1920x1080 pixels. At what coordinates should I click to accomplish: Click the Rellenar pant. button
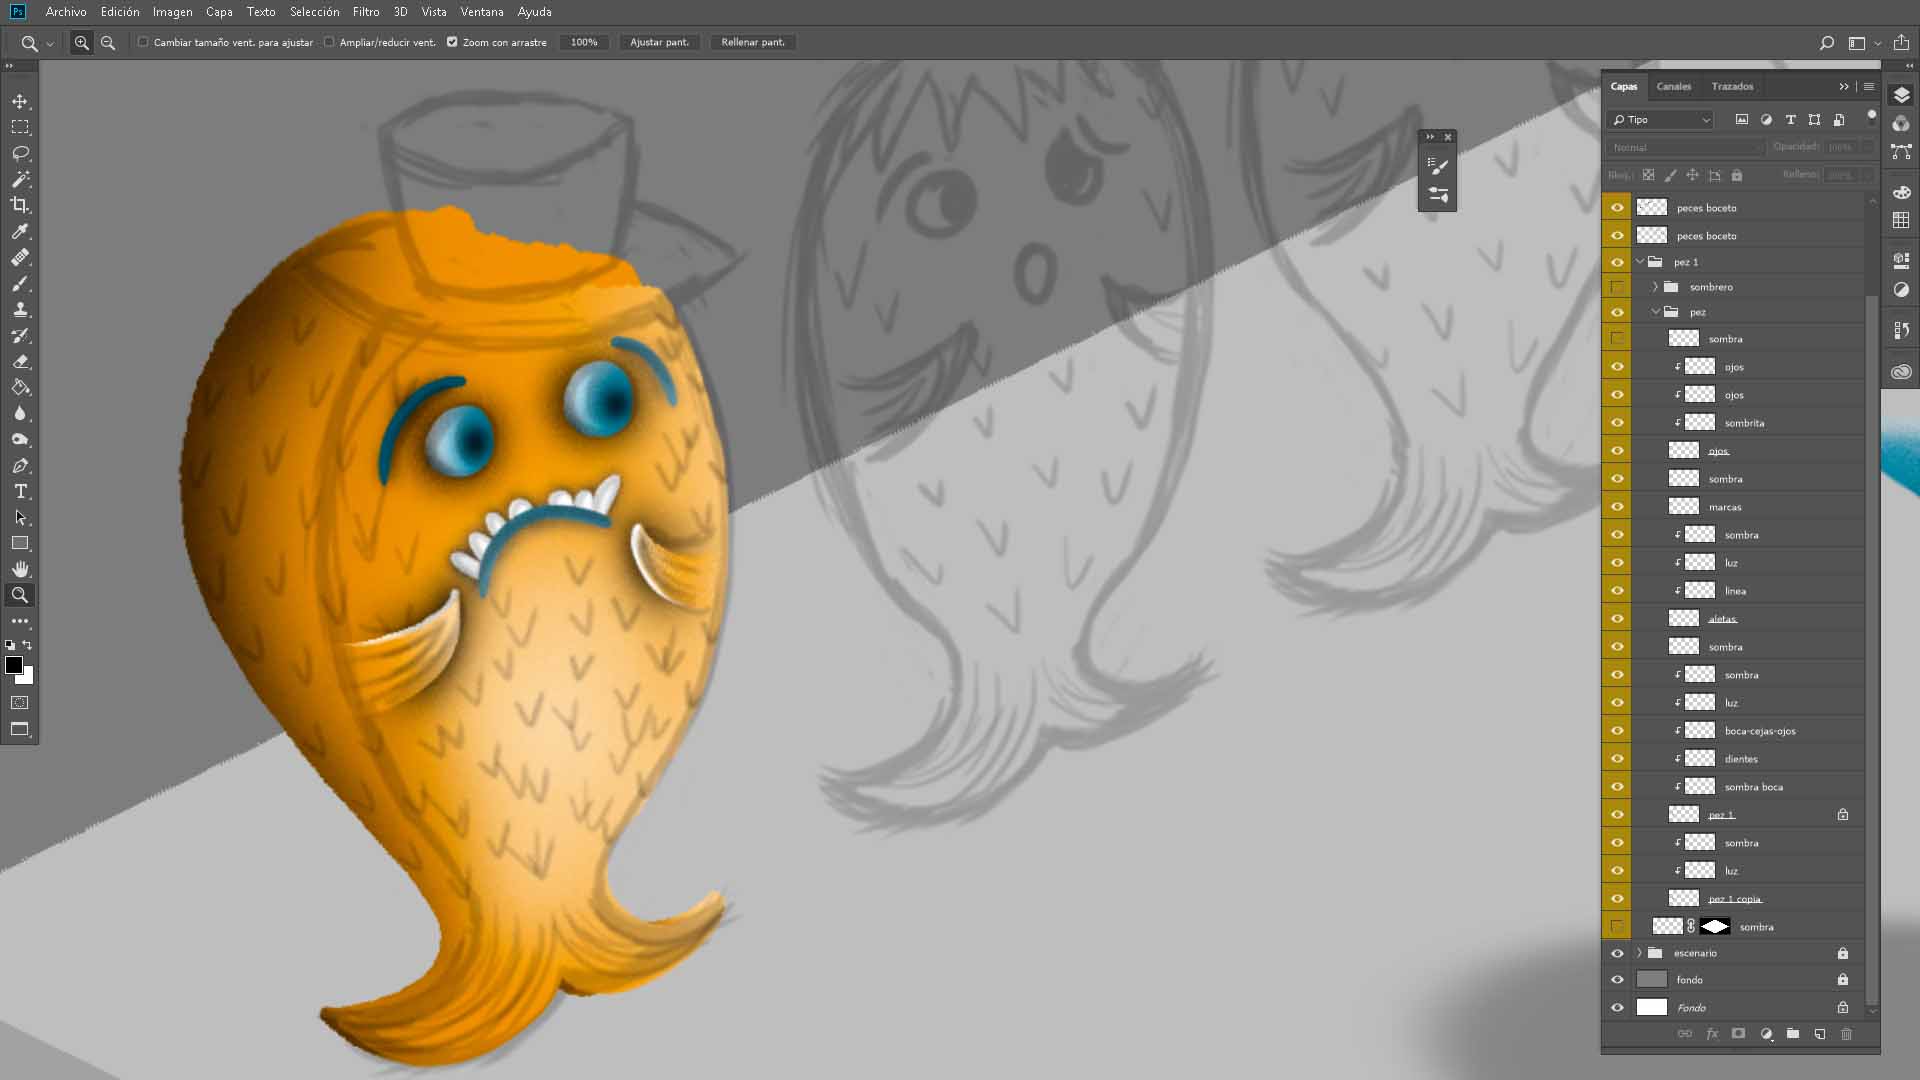click(752, 42)
